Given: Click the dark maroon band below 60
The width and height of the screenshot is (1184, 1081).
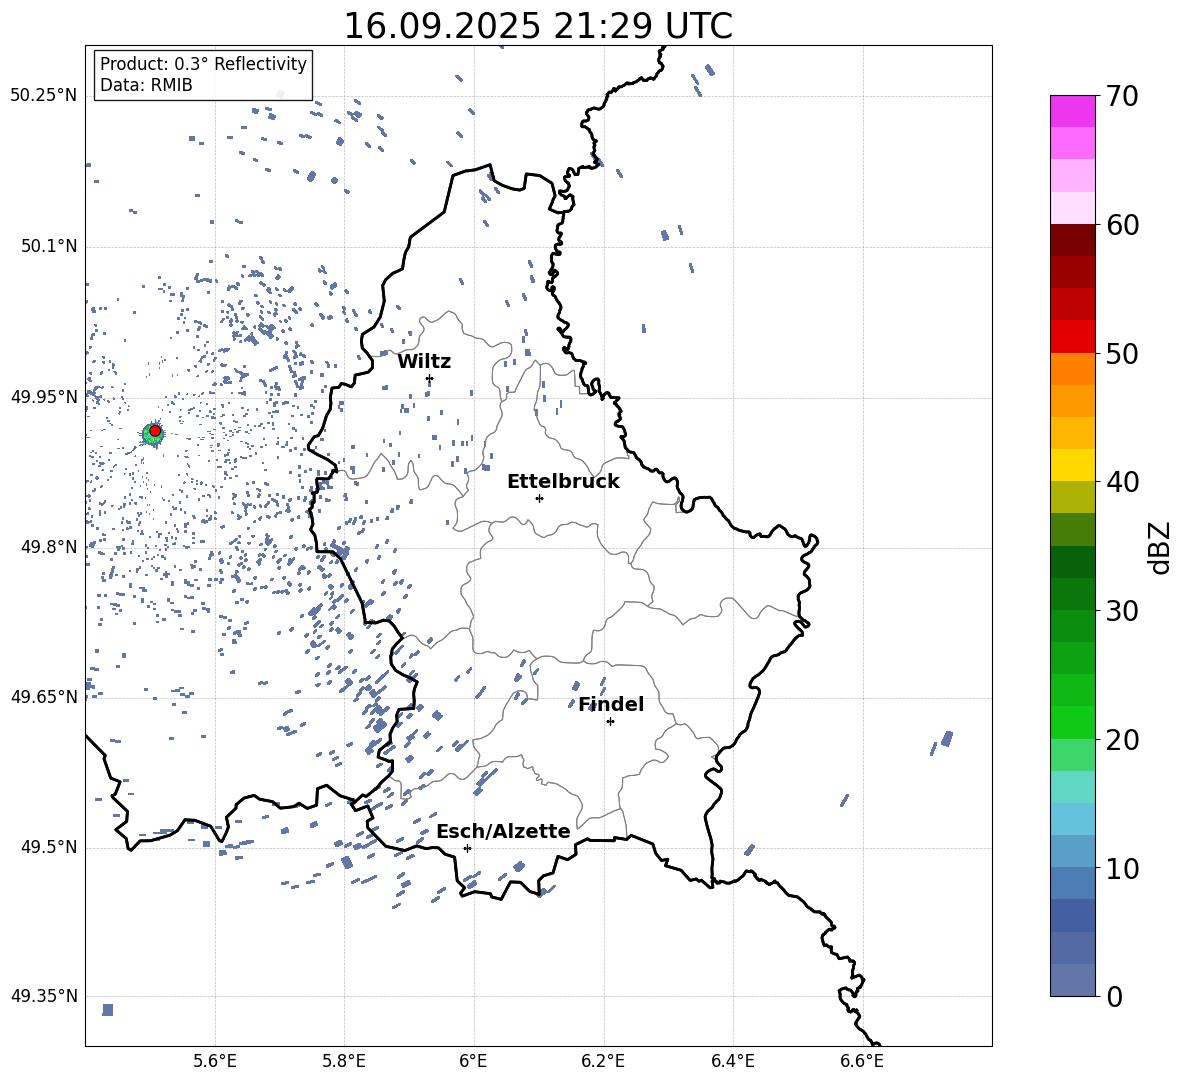Looking at the screenshot, I should point(1072,240).
